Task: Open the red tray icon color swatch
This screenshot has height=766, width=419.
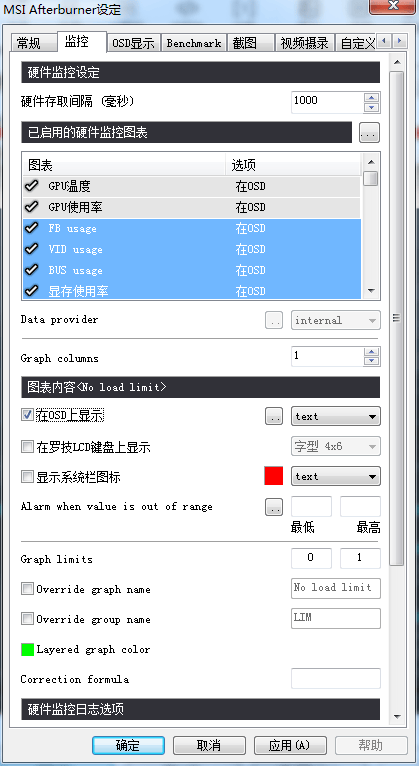Action: click(273, 476)
